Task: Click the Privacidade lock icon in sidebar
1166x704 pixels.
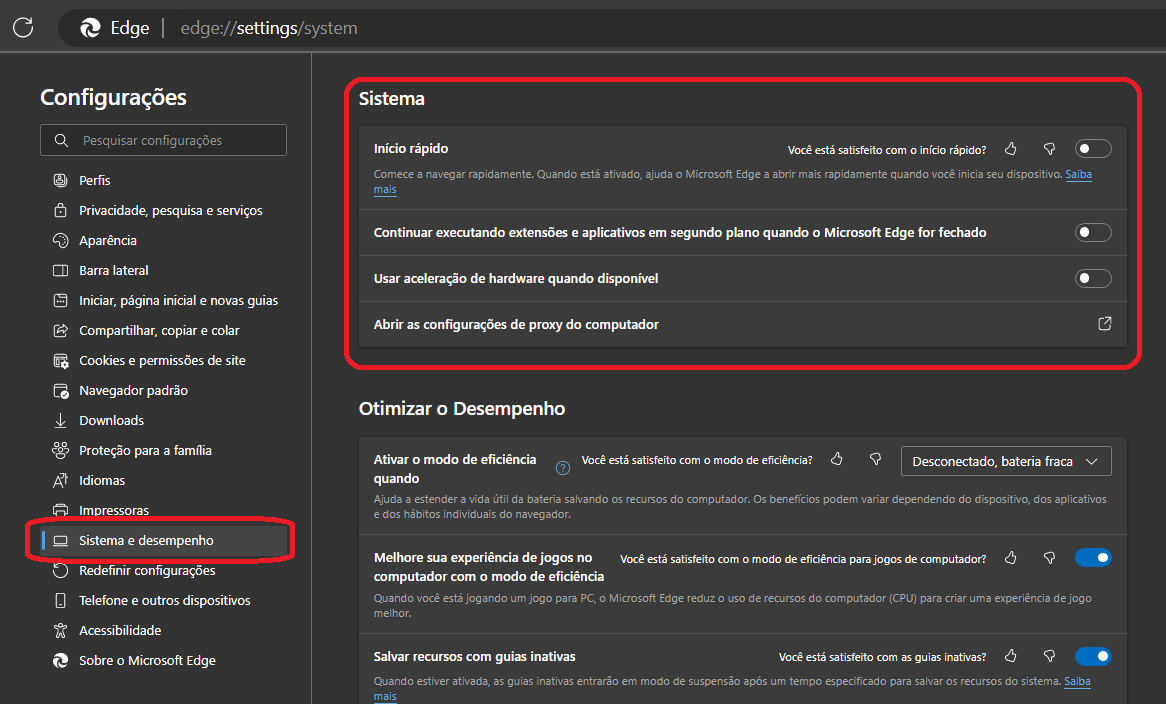Action: pos(60,210)
